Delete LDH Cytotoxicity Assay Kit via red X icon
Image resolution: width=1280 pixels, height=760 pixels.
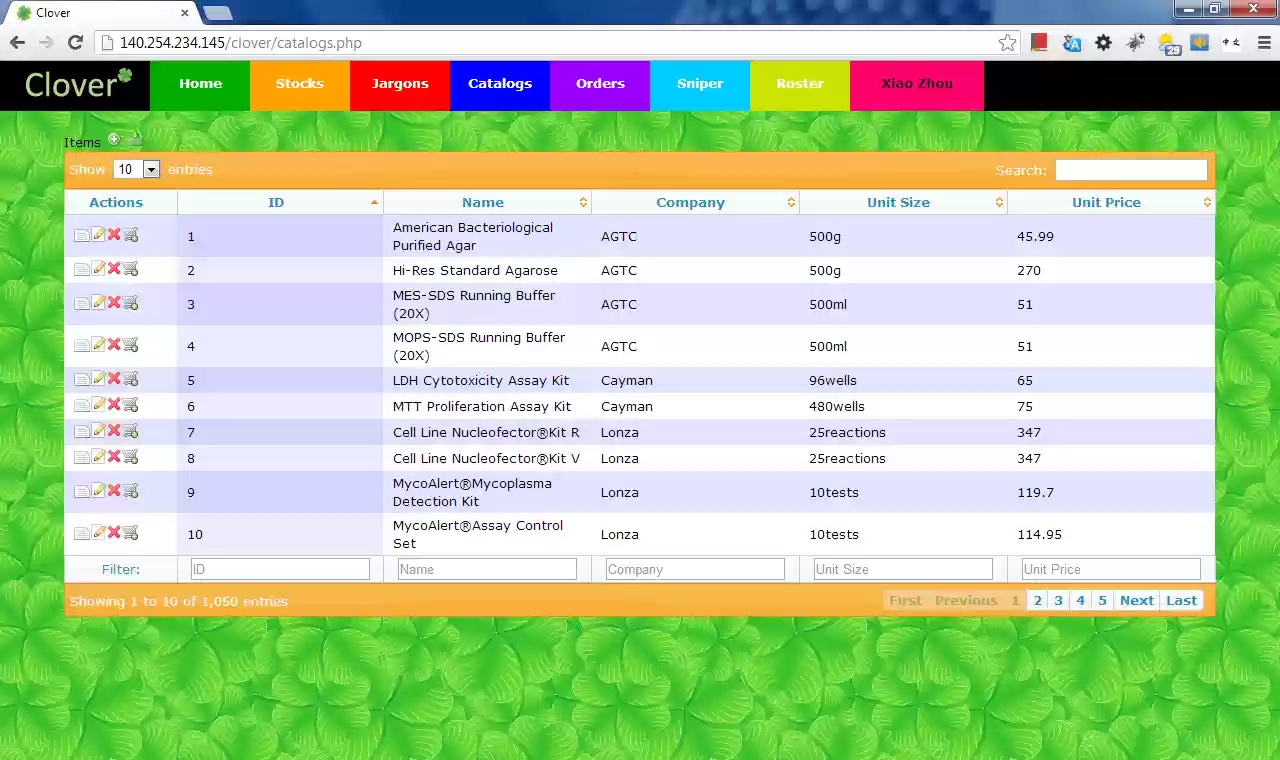point(114,378)
